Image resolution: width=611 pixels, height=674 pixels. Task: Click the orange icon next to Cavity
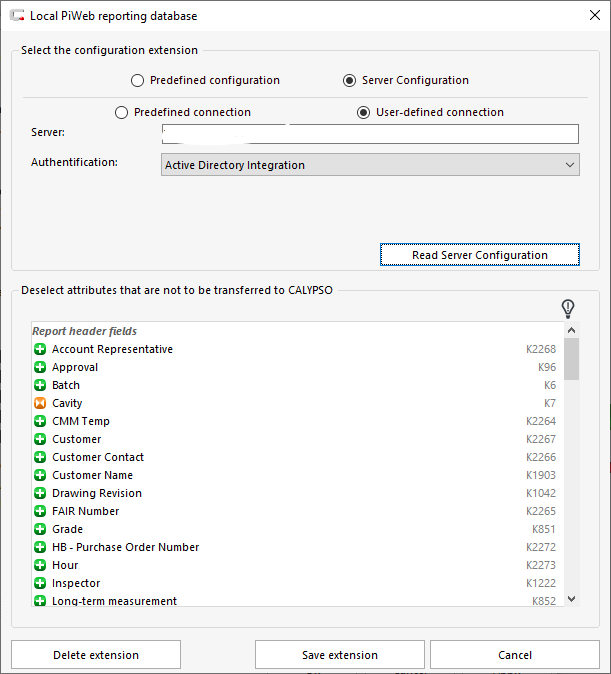[x=40, y=403]
